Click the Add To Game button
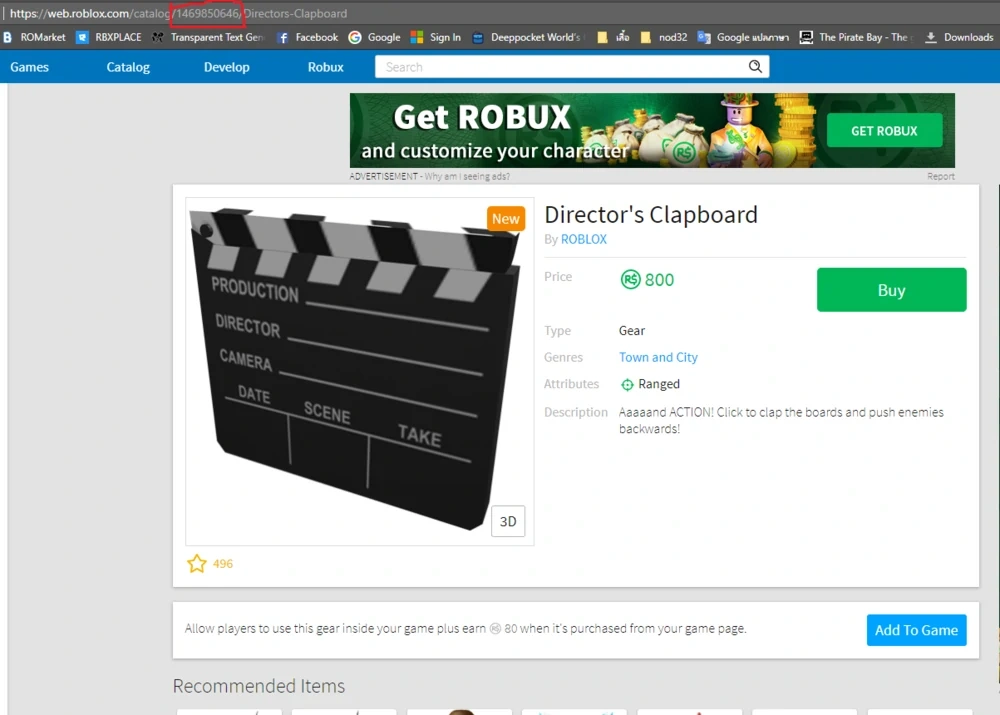The image size is (1000, 715). tap(916, 630)
